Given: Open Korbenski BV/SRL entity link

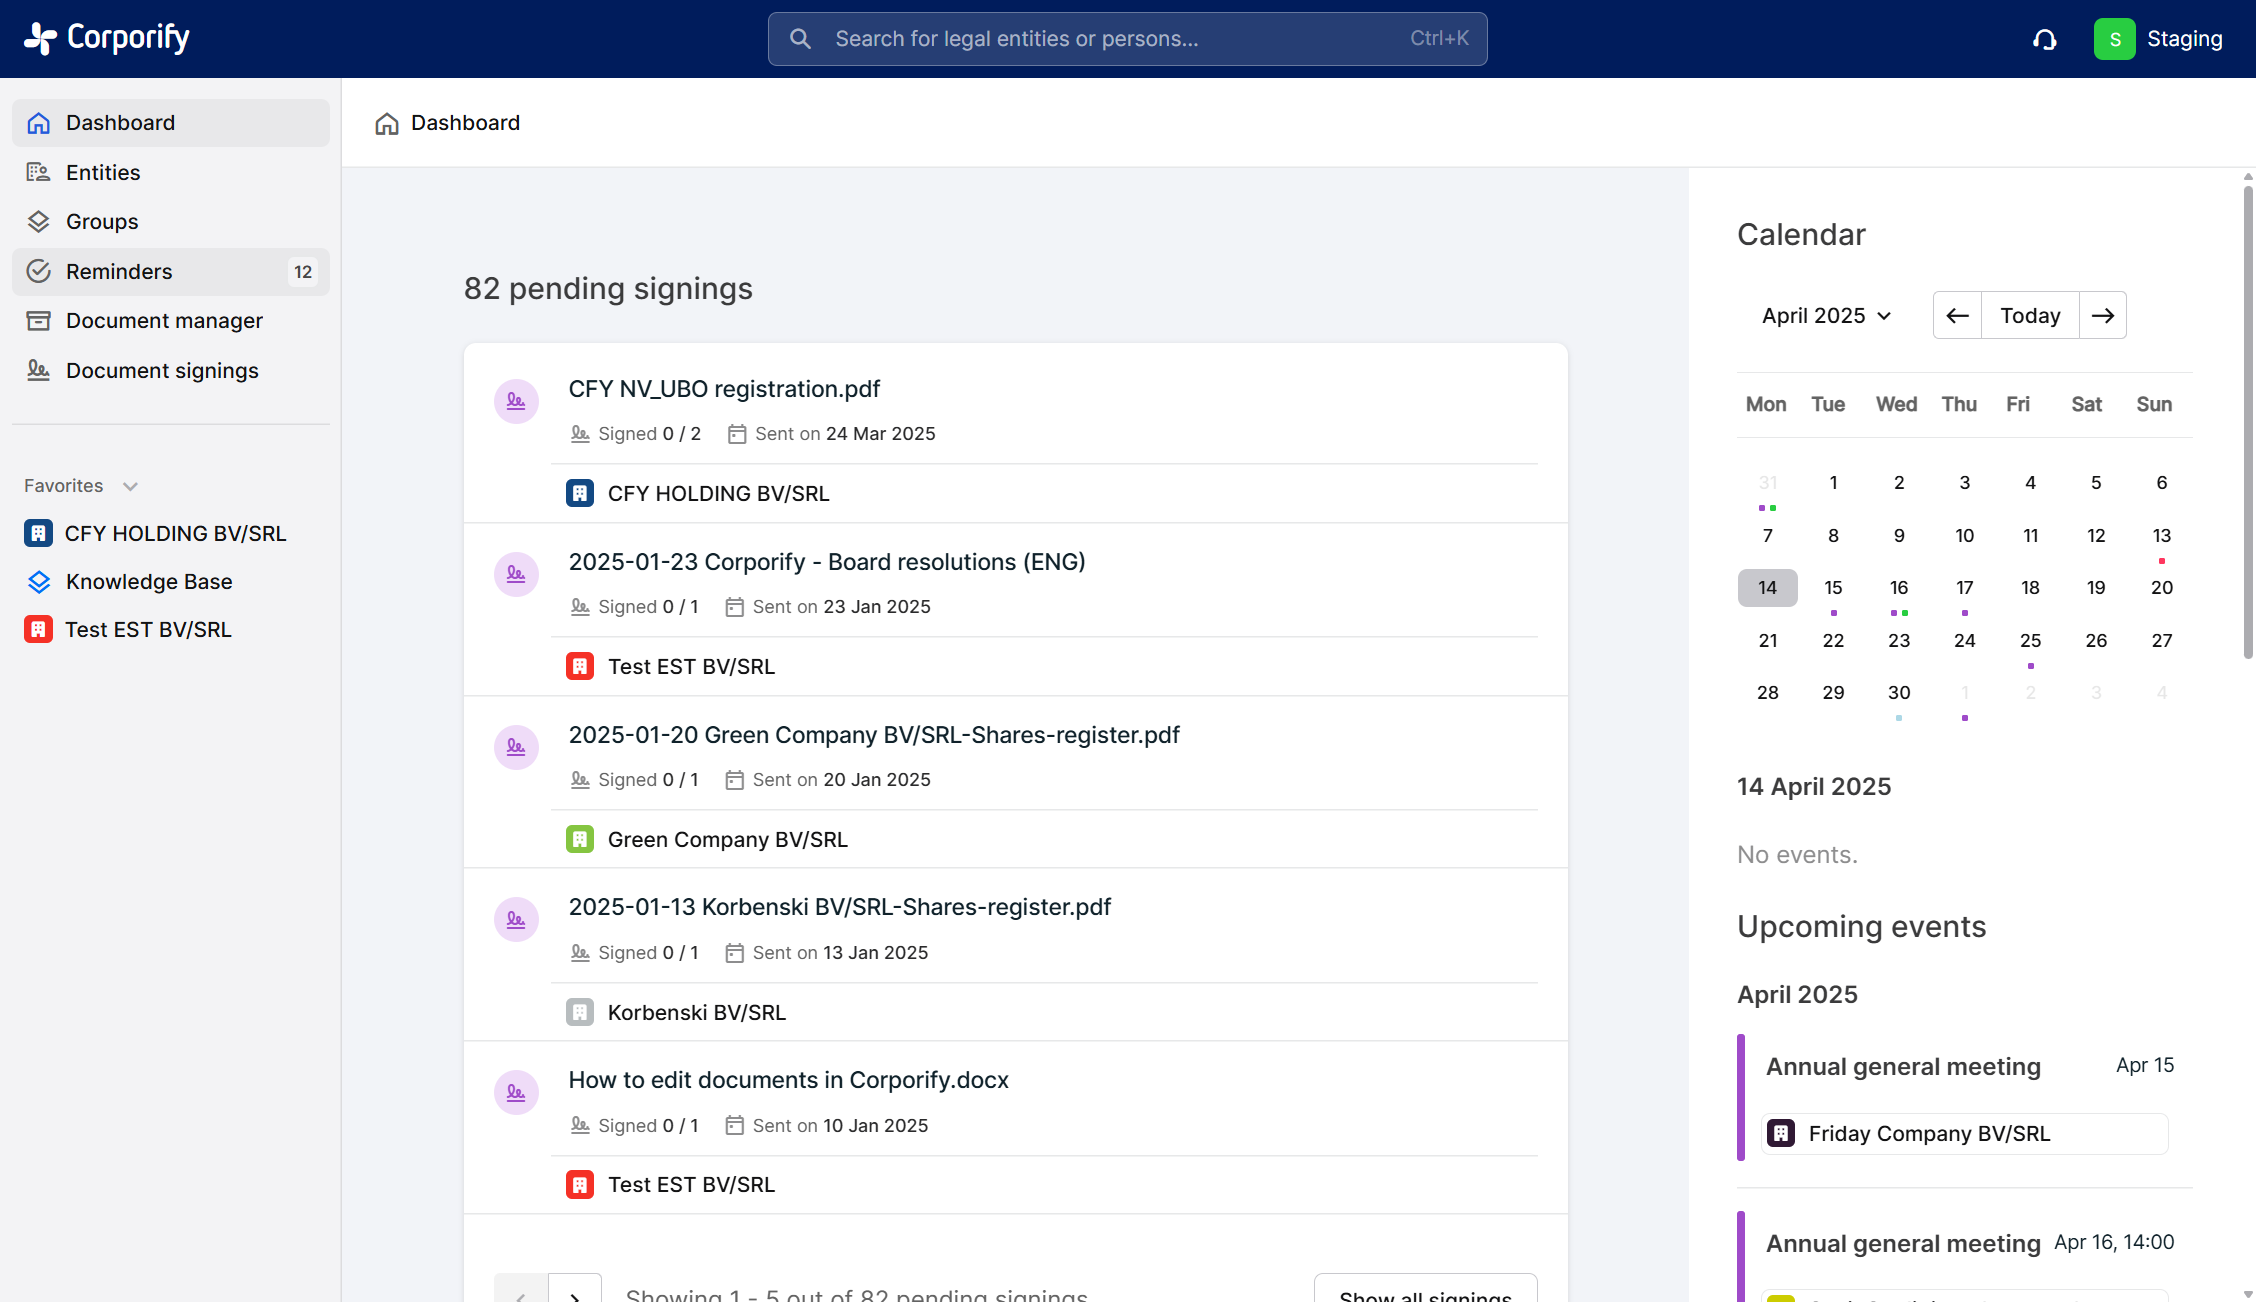Looking at the screenshot, I should coord(696,1012).
